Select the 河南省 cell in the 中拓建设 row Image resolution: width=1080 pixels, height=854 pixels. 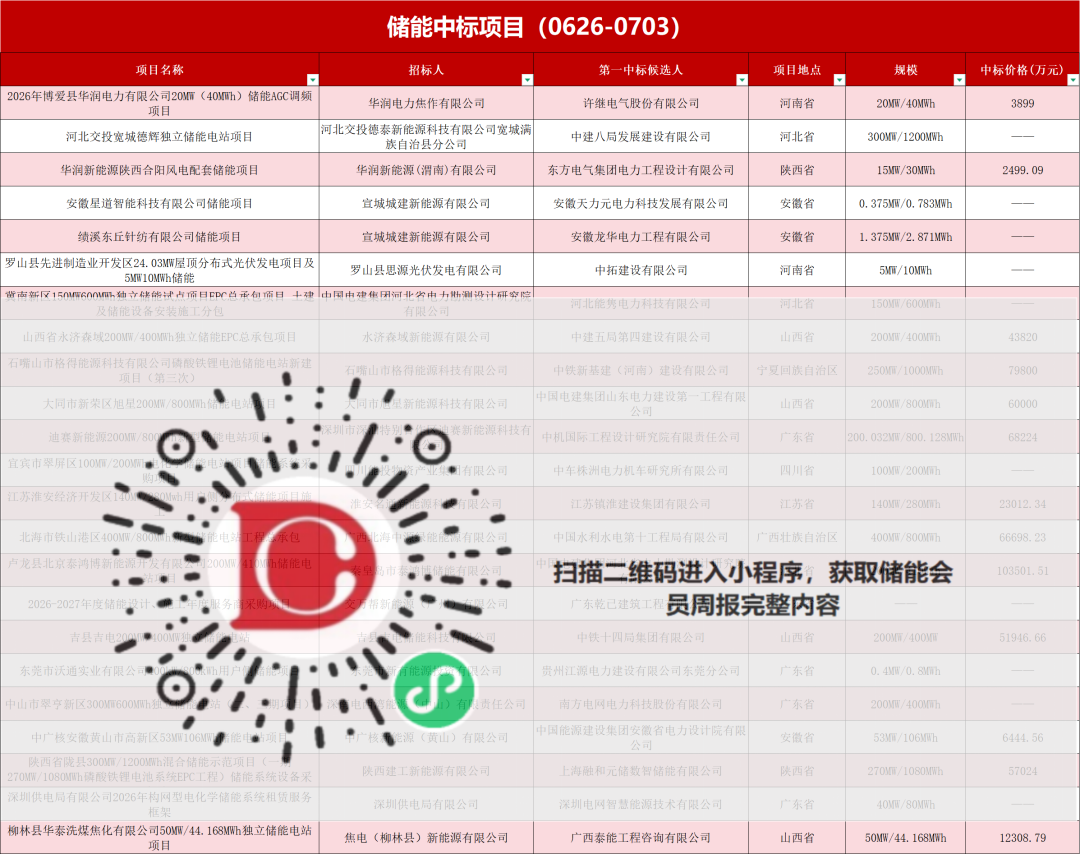coord(797,270)
